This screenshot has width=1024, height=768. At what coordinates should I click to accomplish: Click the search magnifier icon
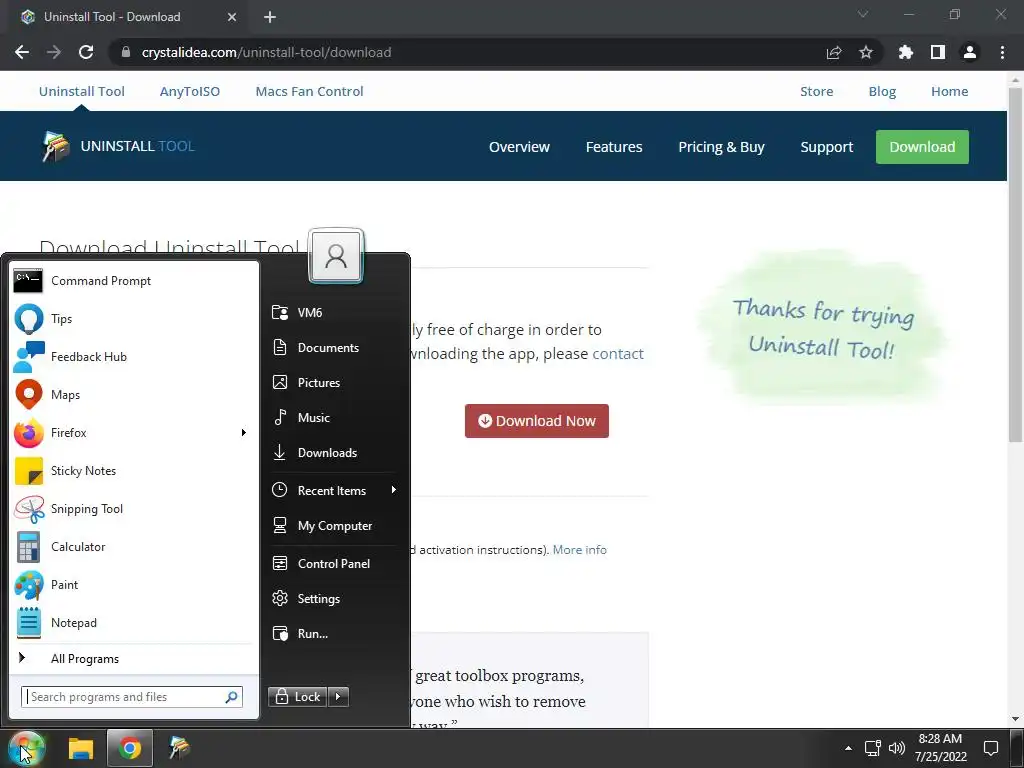point(231,697)
